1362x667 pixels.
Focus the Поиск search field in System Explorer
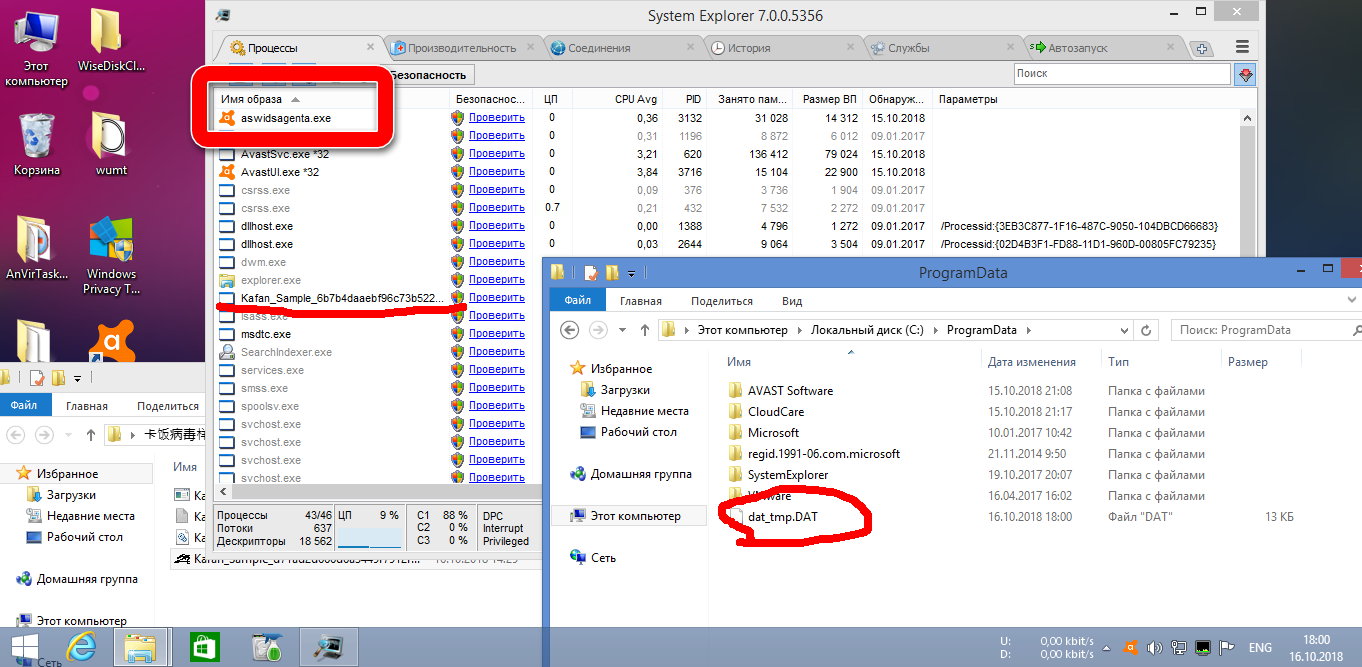1120,74
